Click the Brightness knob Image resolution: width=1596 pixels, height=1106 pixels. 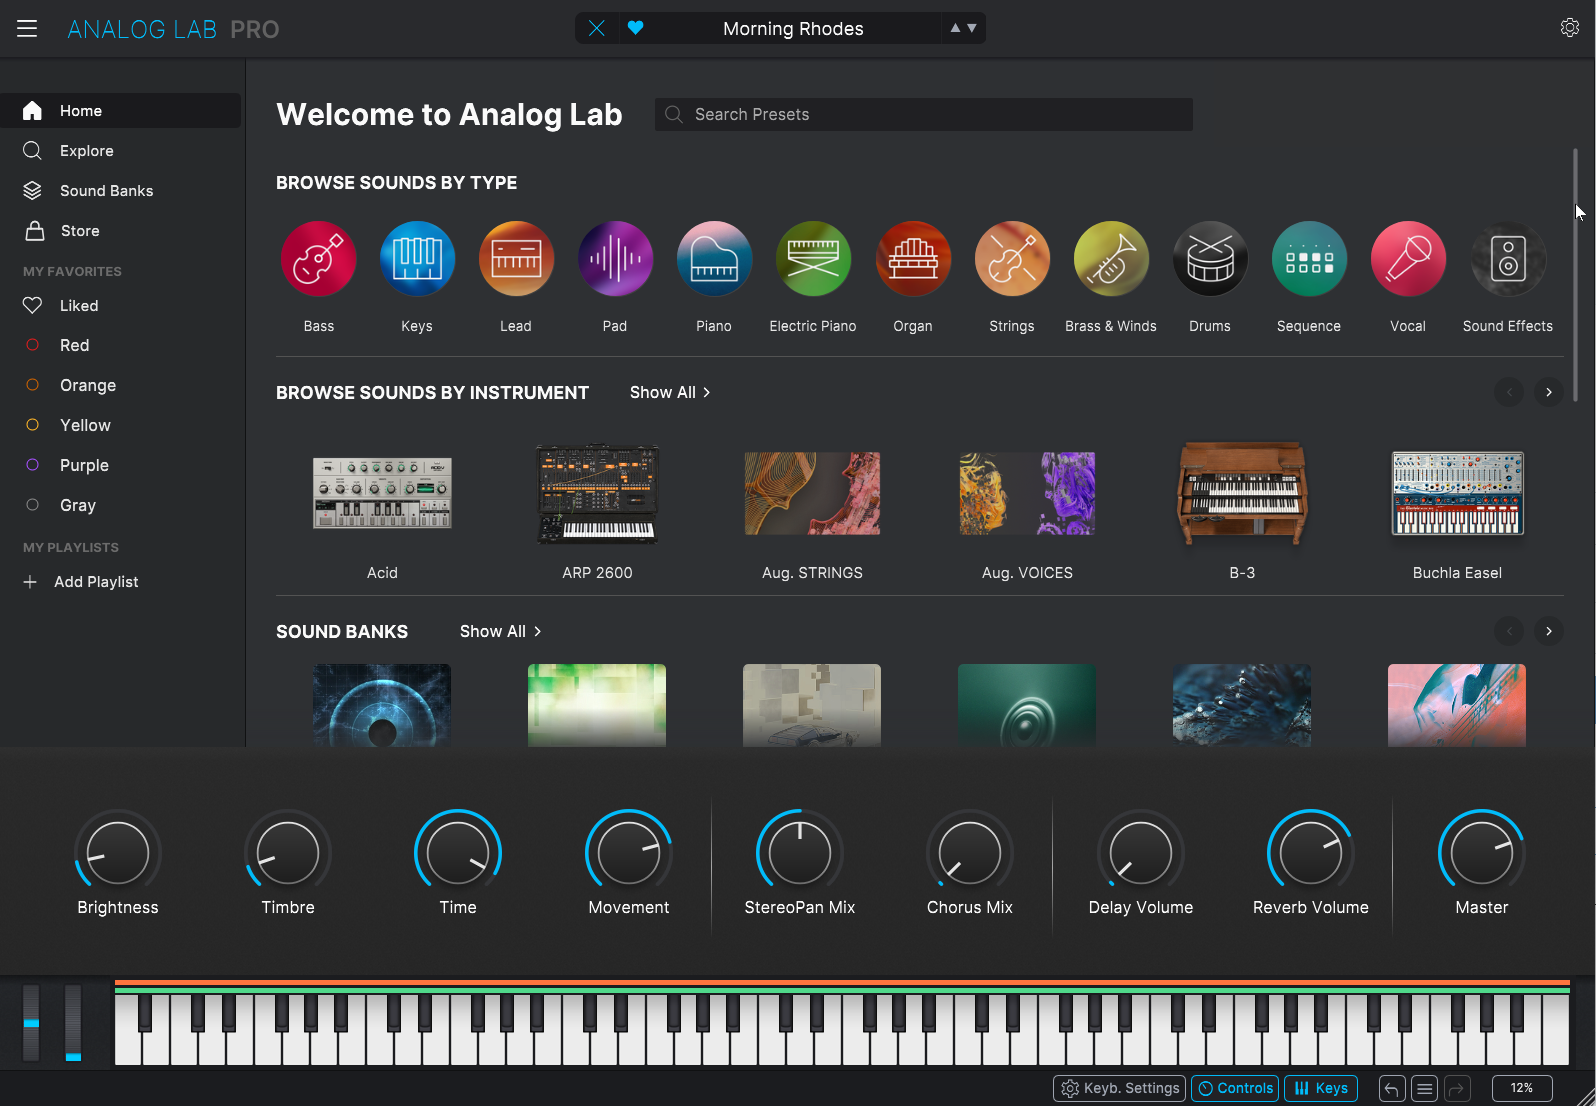pos(118,853)
